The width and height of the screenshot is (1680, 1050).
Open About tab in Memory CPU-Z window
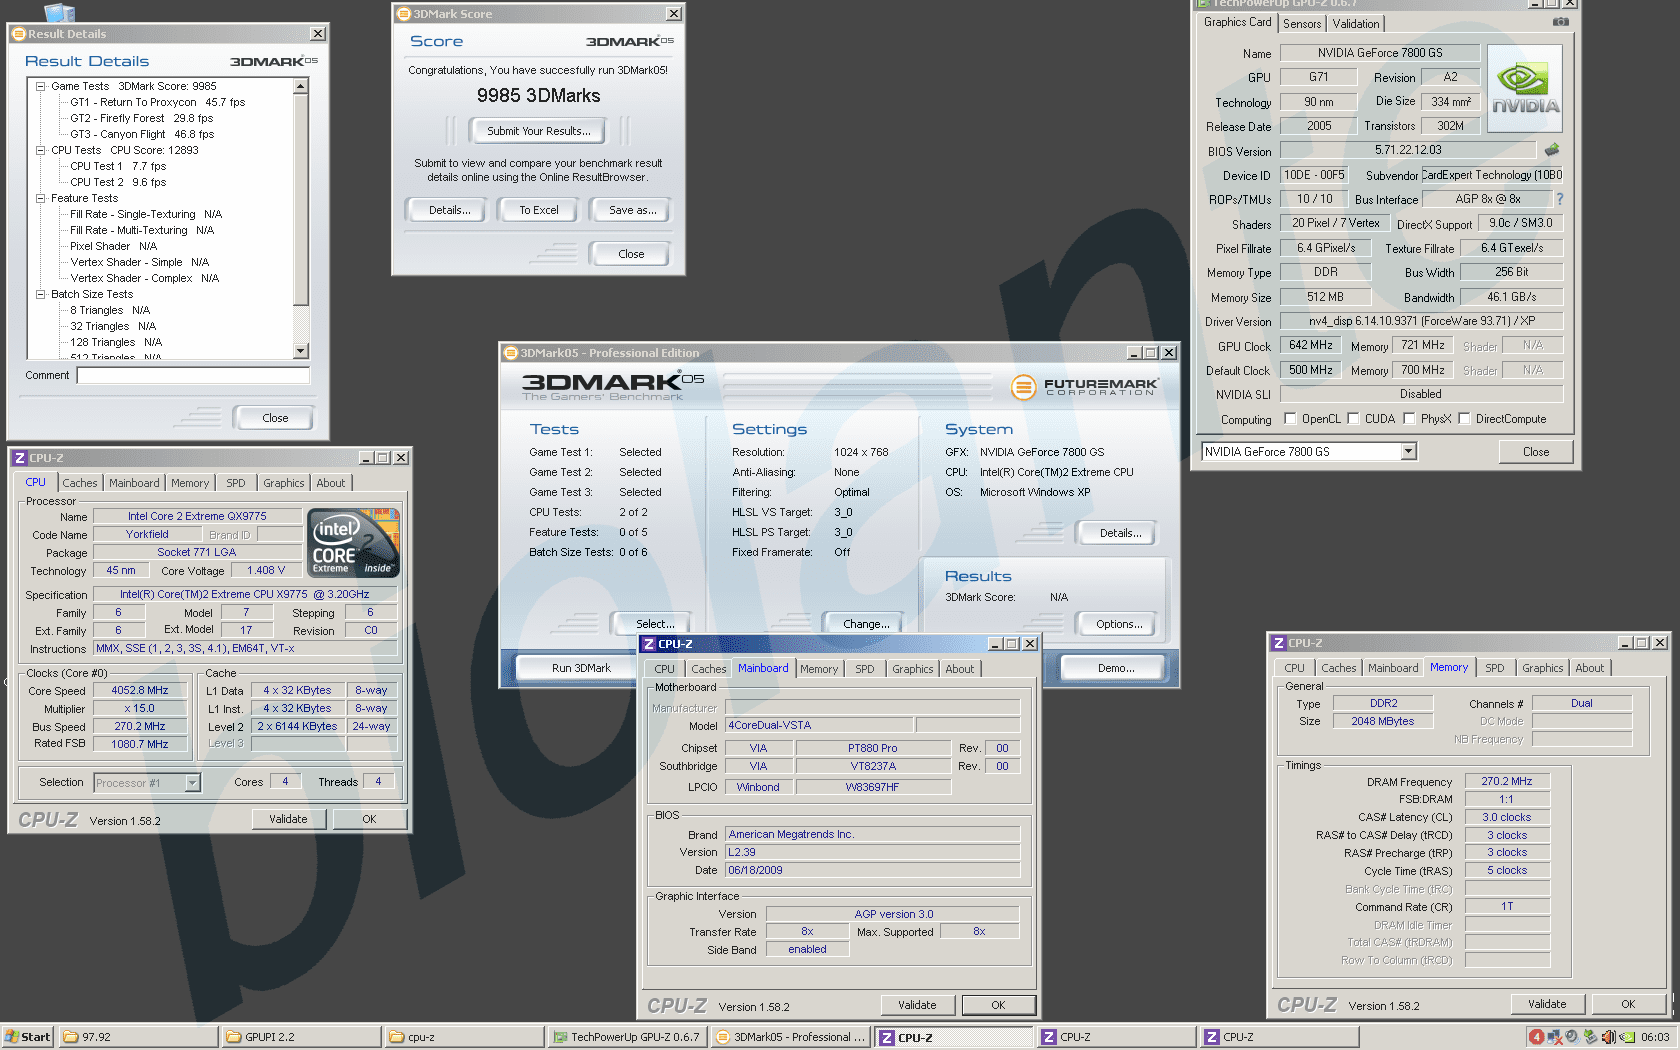point(1589,668)
